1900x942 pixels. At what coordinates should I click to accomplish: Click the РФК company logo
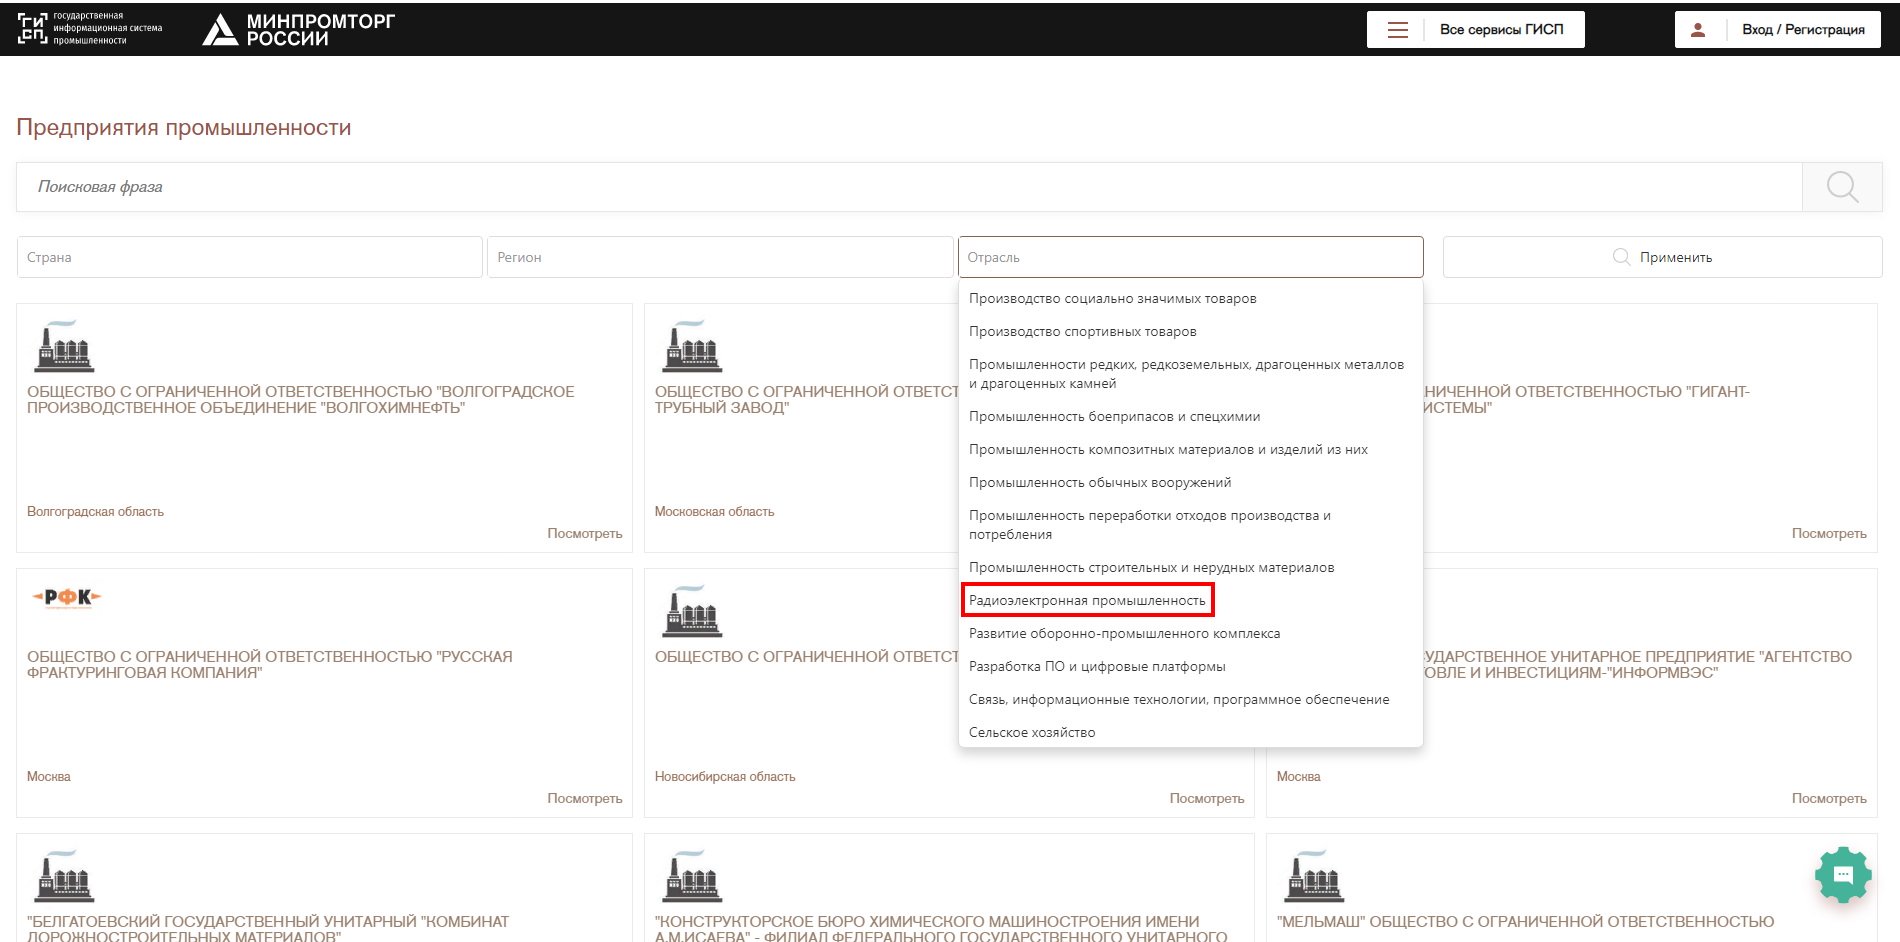(67, 597)
